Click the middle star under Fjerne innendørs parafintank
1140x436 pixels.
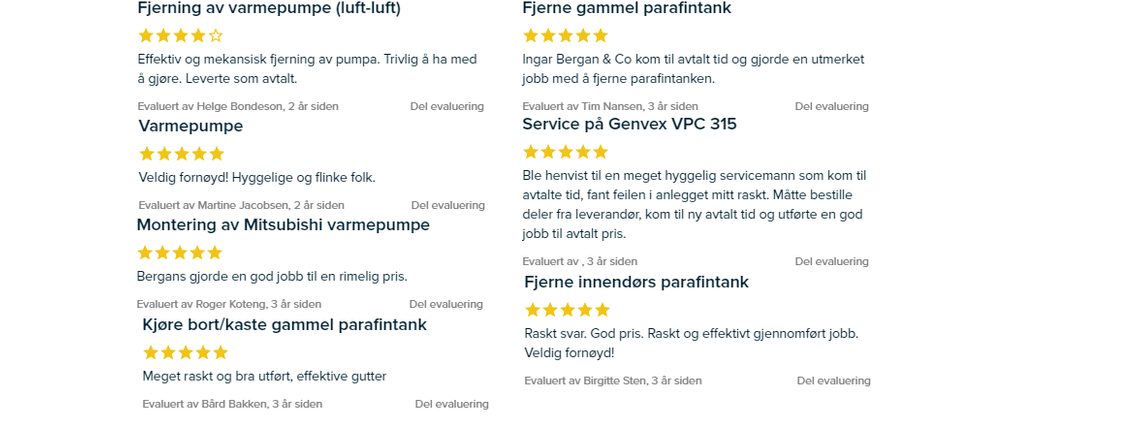click(x=567, y=310)
